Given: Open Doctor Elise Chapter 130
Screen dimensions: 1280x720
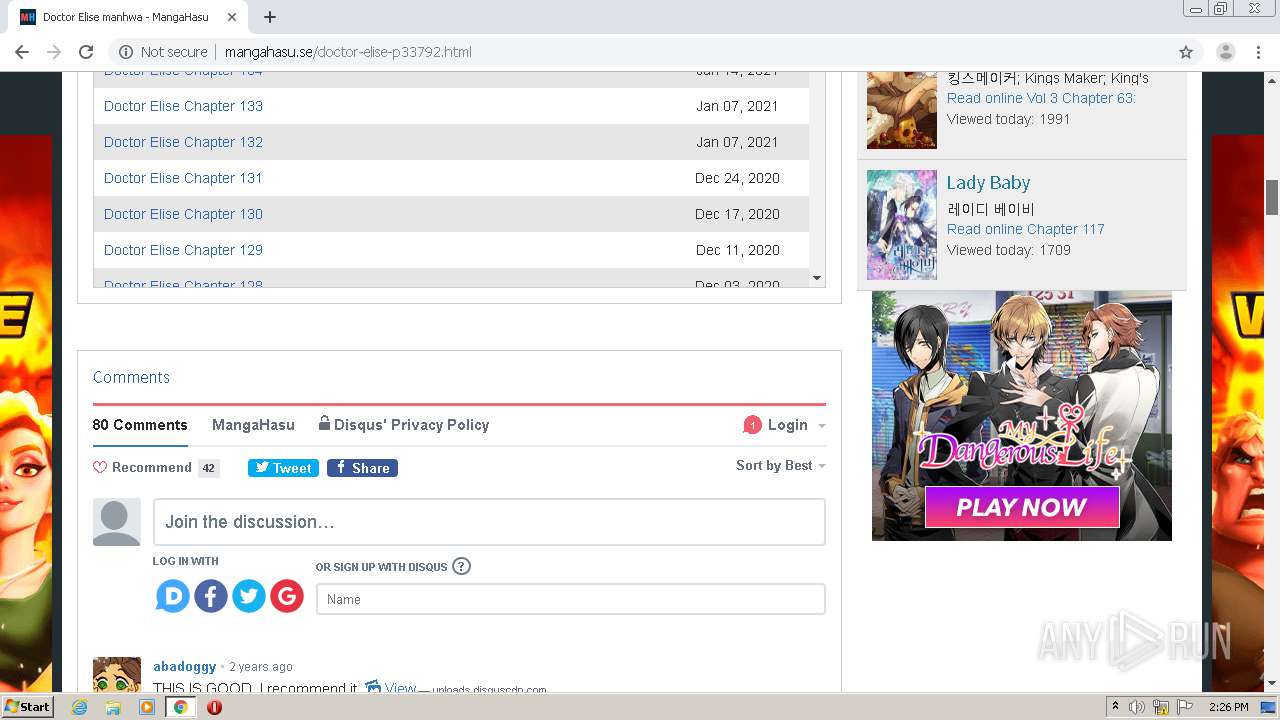Looking at the screenshot, I should (x=183, y=214).
